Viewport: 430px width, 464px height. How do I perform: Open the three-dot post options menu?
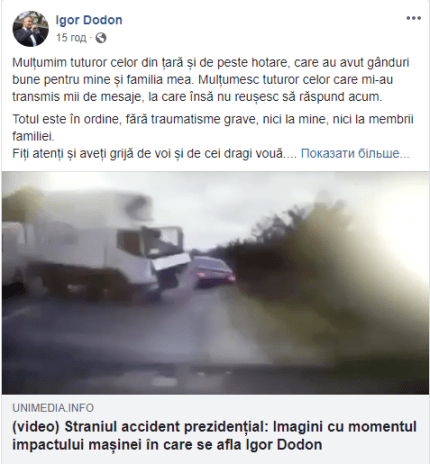click(413, 18)
